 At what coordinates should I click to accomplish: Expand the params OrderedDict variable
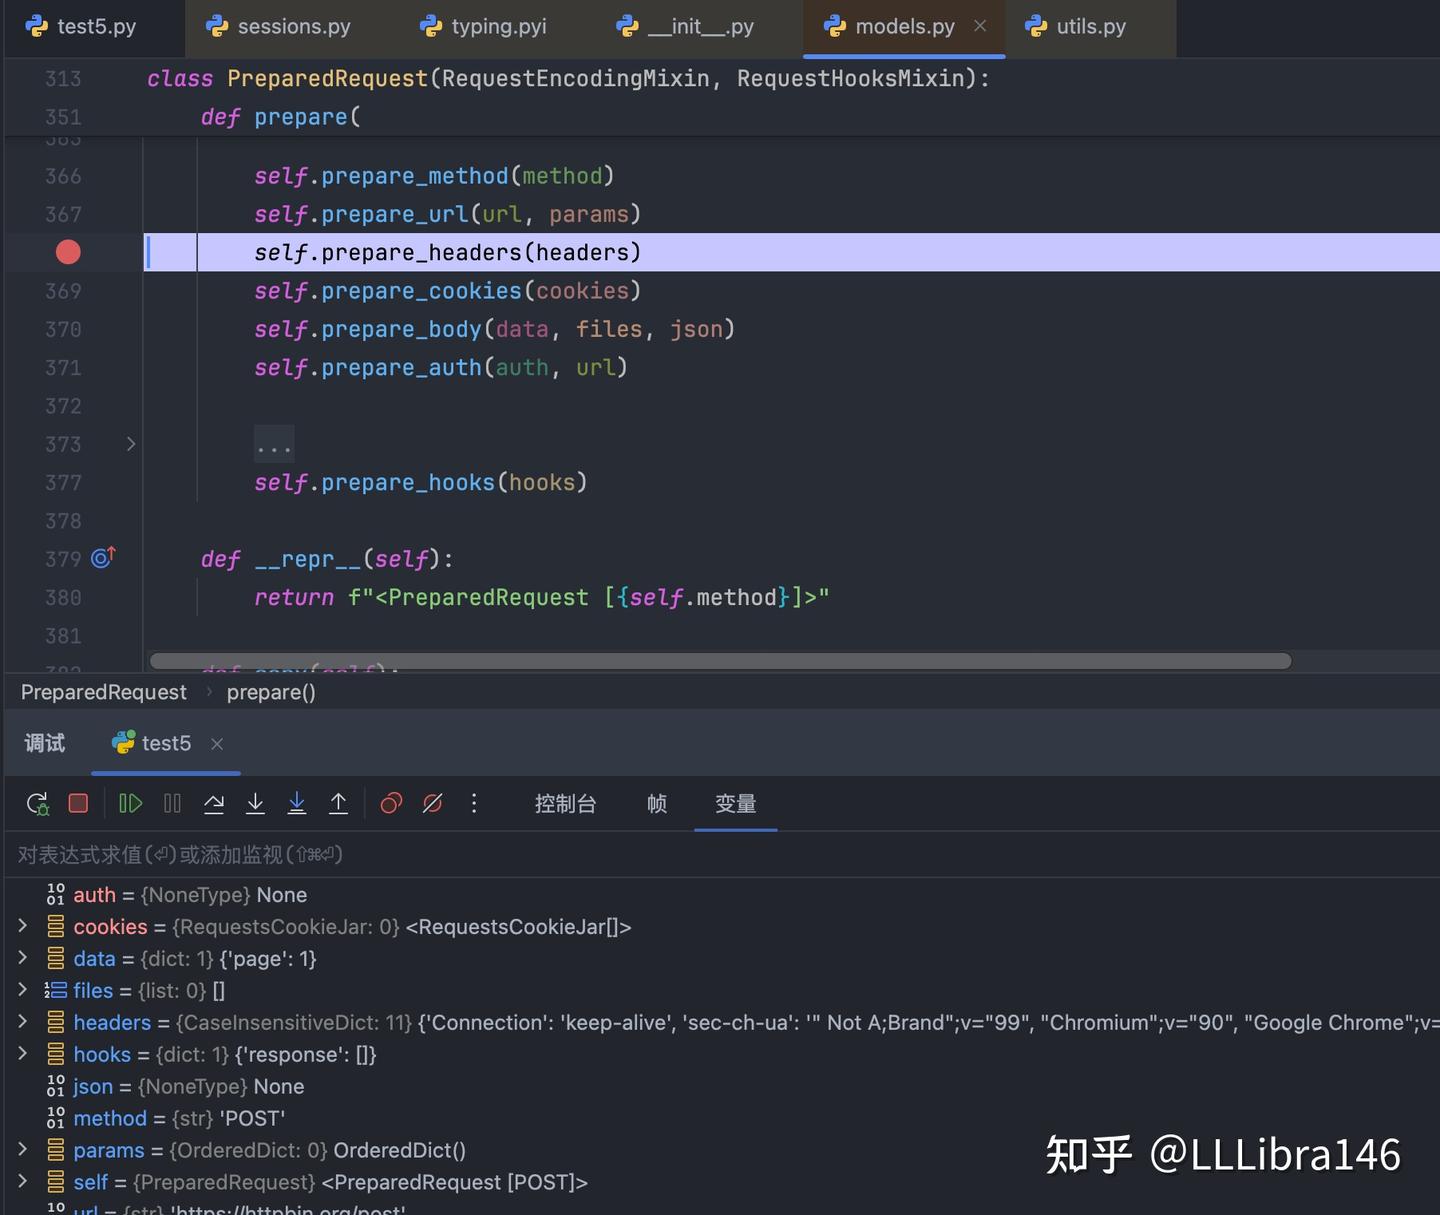(x=23, y=1150)
